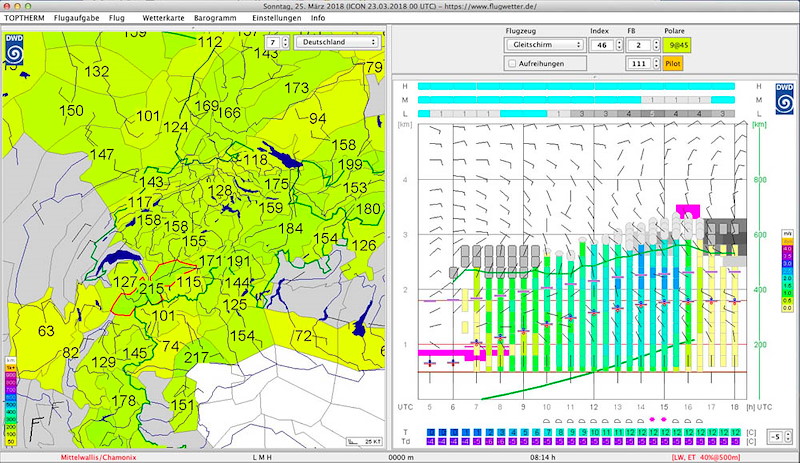This screenshot has width=800, height=463.
Task: Click the L row cloud cover cell 5
Action: tap(652, 114)
